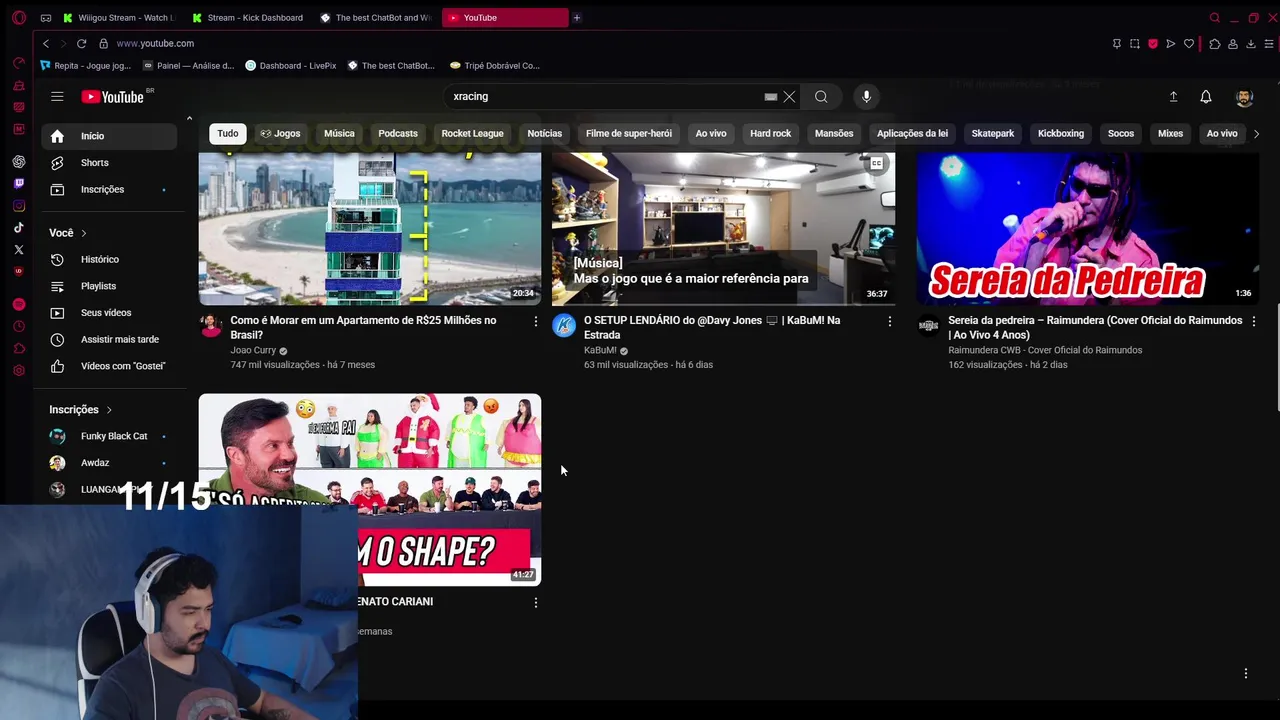
Task: Click the magnifier search button
Action: click(821, 97)
